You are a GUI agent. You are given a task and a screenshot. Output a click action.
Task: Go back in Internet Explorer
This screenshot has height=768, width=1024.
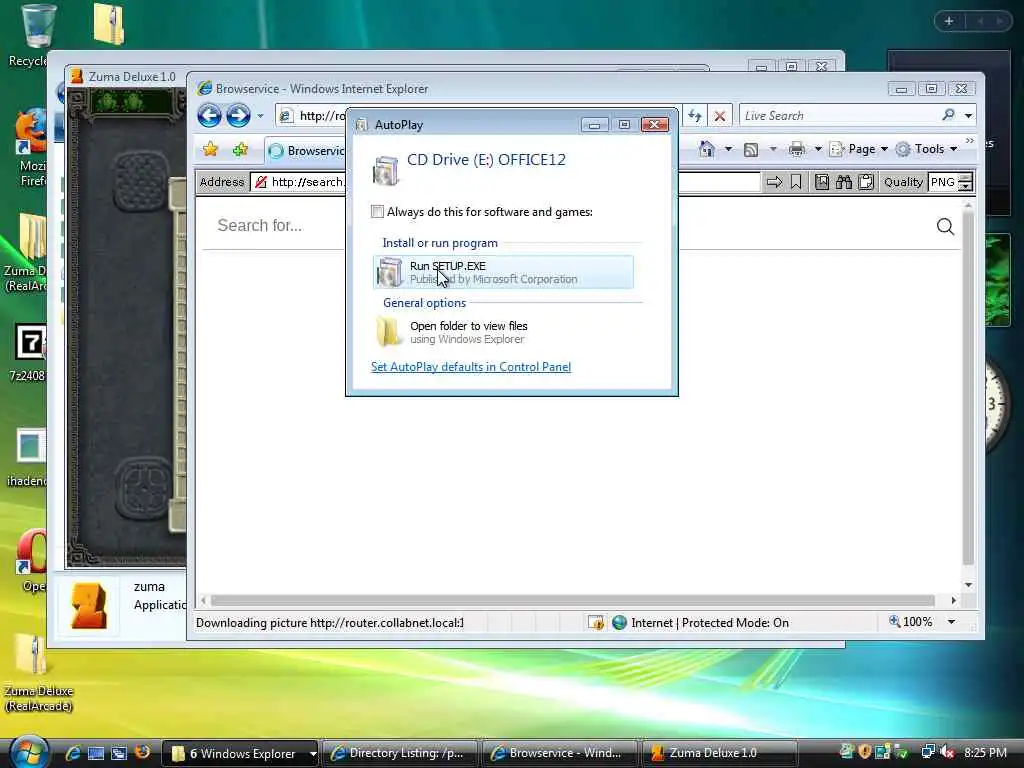pyautogui.click(x=210, y=116)
